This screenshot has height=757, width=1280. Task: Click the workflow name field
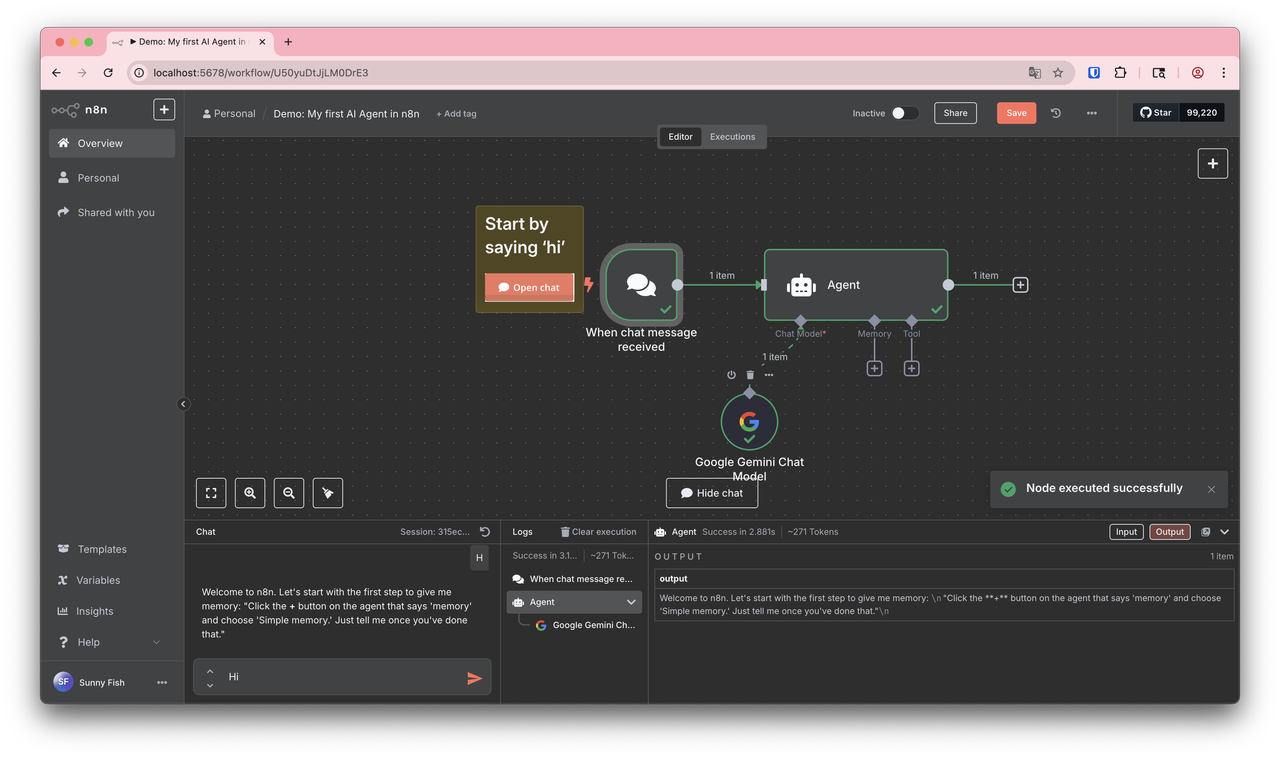pos(347,114)
